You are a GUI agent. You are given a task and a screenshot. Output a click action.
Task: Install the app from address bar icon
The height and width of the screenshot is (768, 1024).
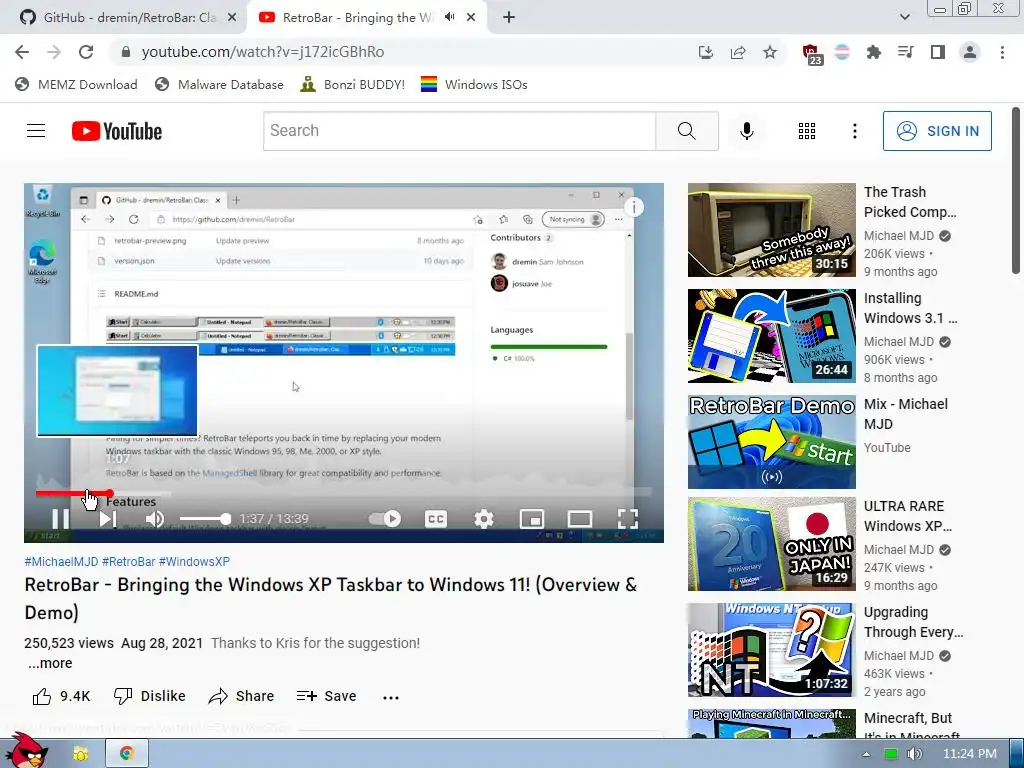tap(706, 52)
